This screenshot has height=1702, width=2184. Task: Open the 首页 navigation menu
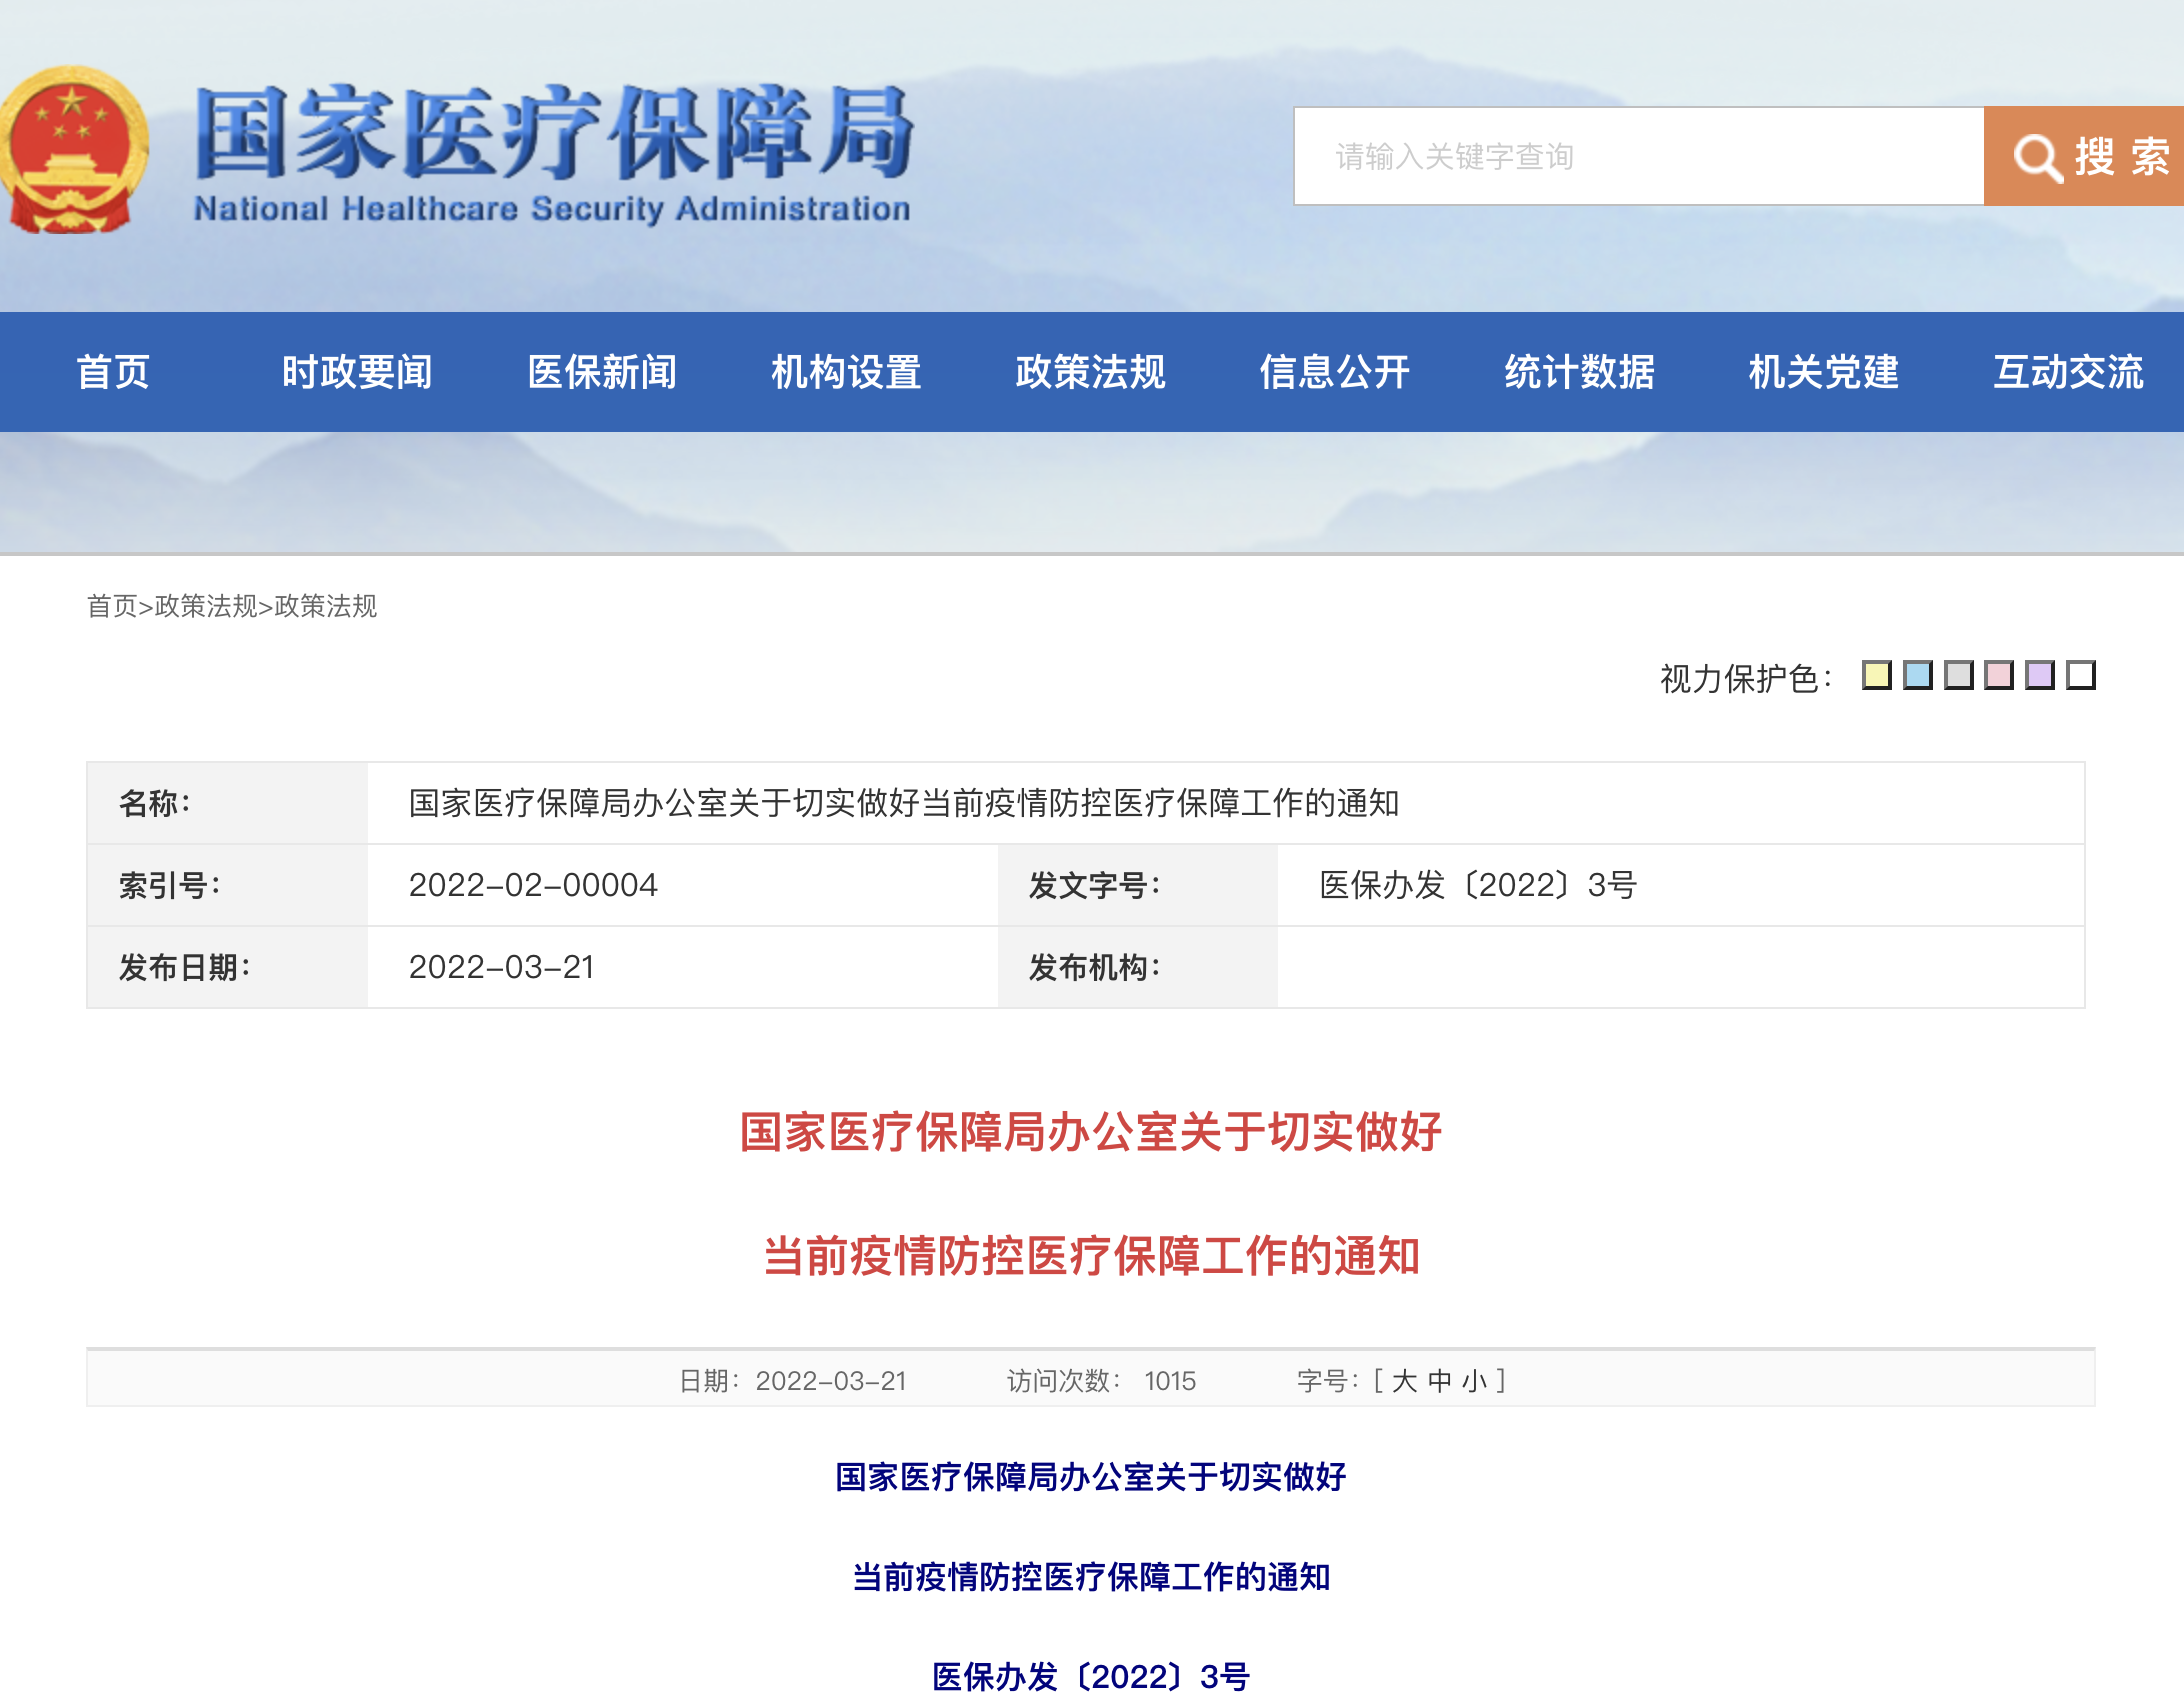click(x=113, y=371)
